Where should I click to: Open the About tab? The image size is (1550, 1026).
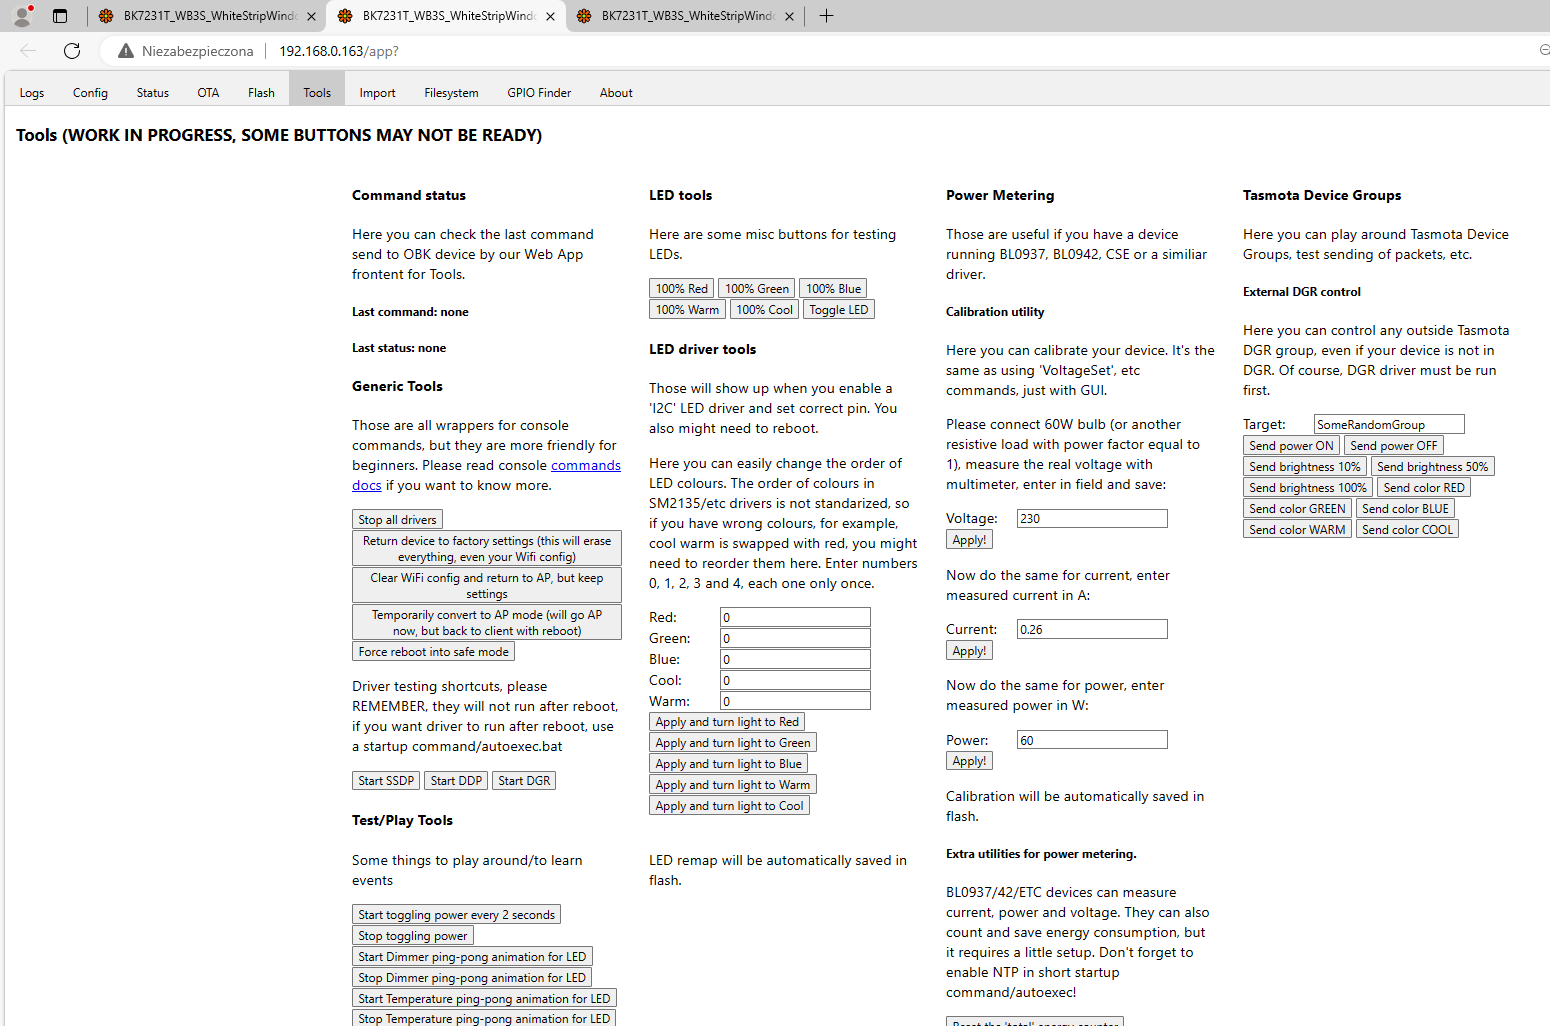616,93
